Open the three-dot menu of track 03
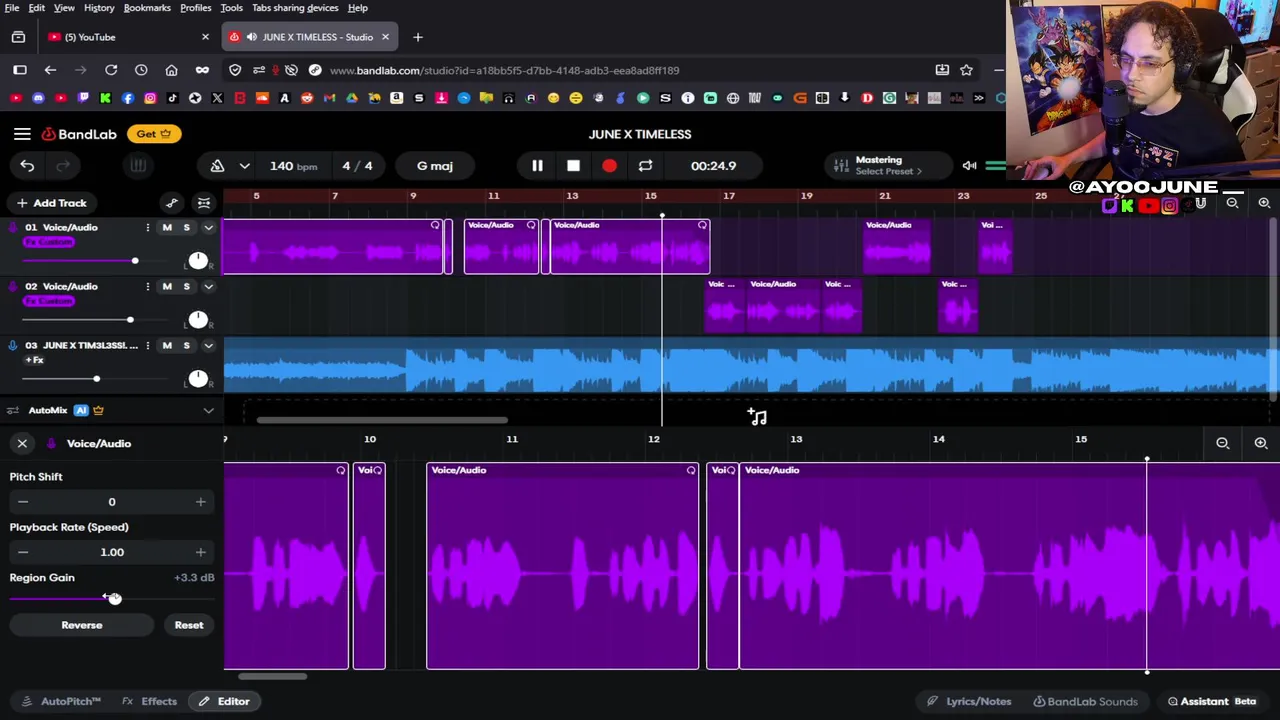Viewport: 1280px width, 720px height. click(x=147, y=346)
